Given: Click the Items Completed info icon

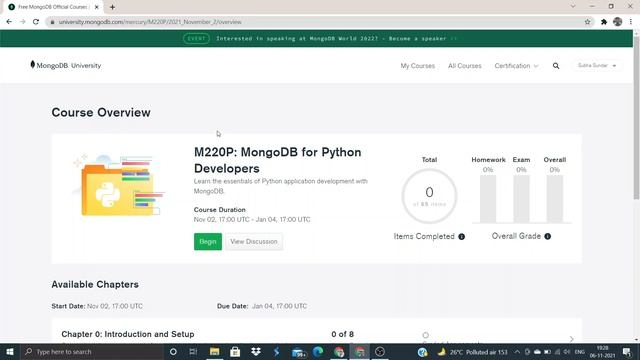Looking at the screenshot, I should 462,237.
